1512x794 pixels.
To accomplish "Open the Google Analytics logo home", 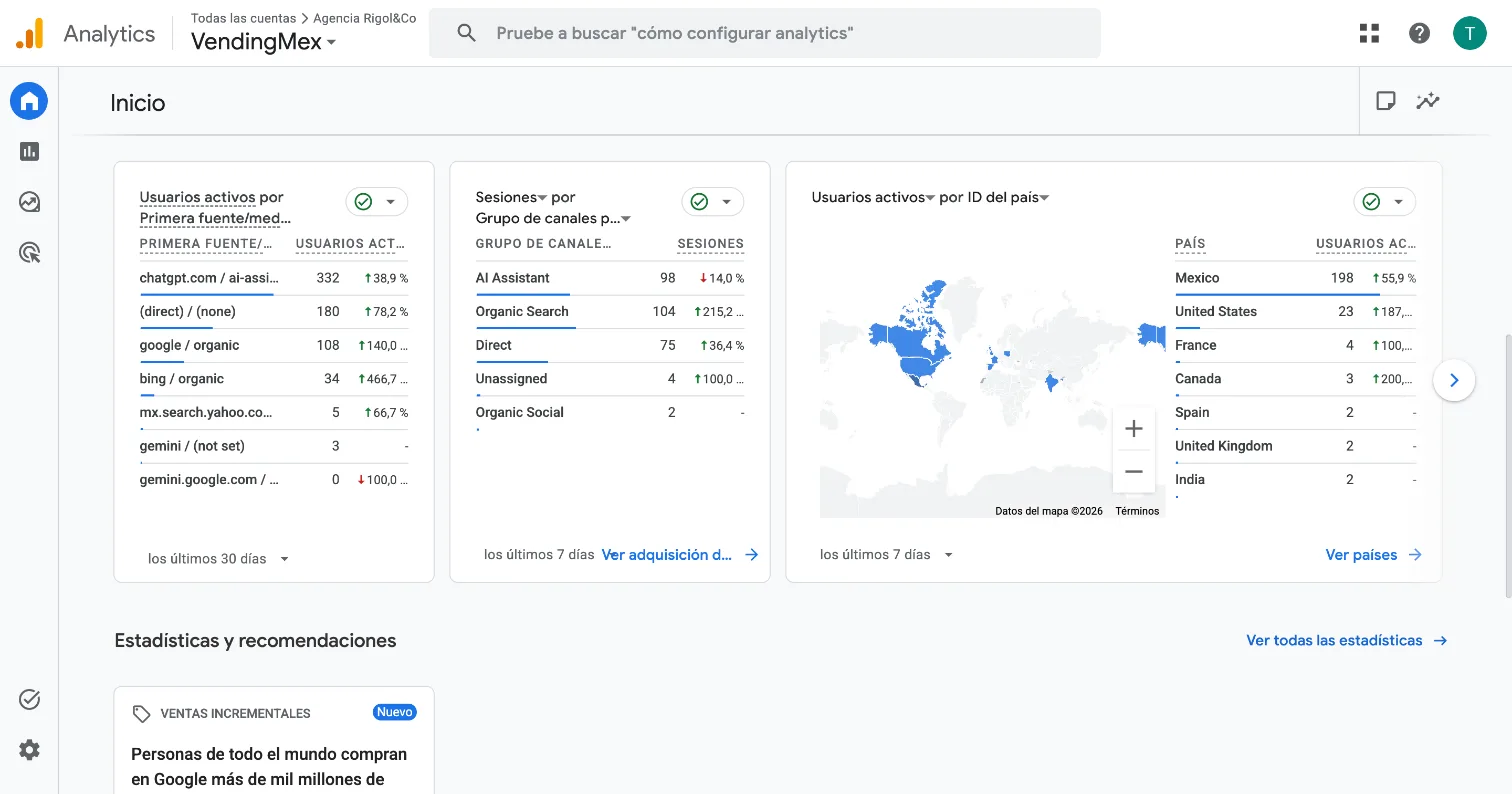I will tap(30, 34).
